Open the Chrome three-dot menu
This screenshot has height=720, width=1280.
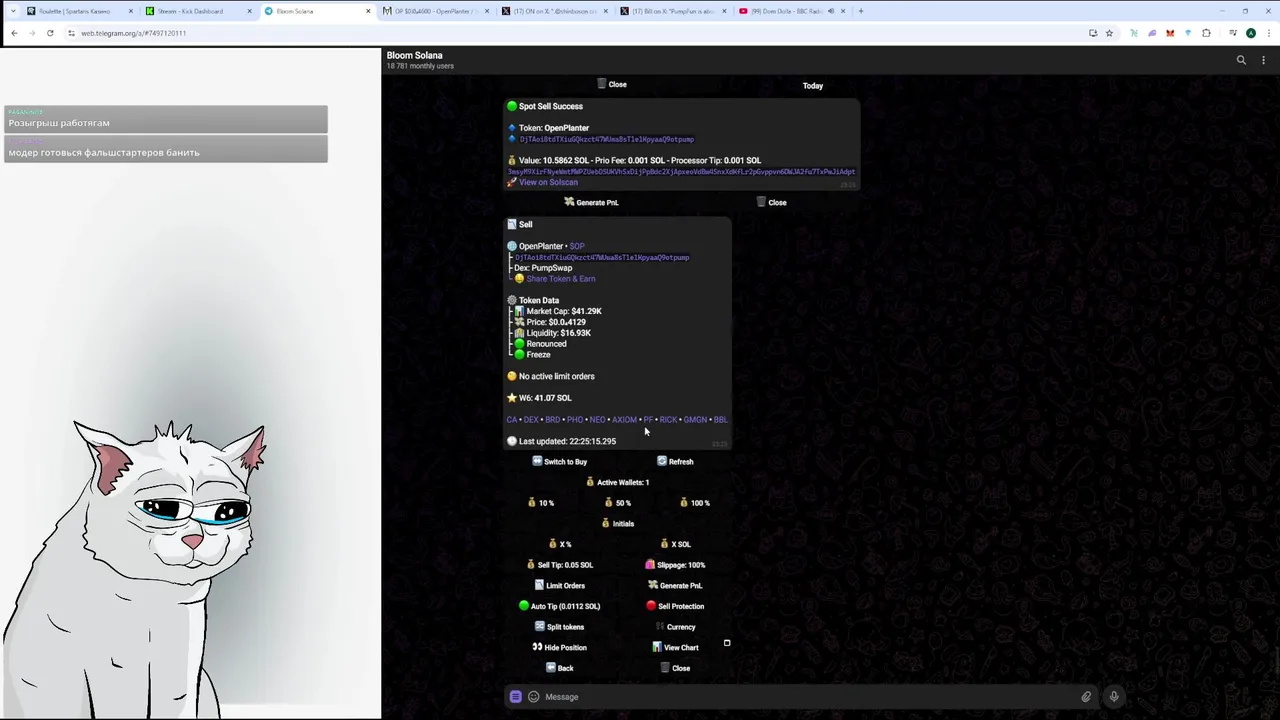(x=1267, y=33)
